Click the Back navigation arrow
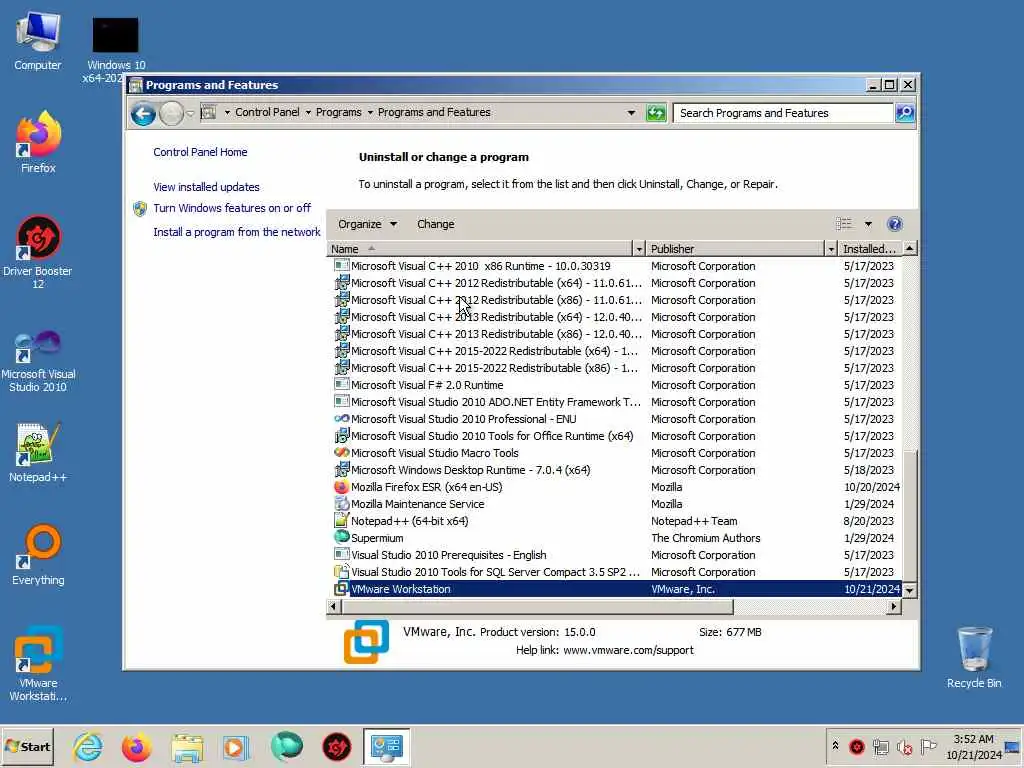1024x768 pixels. coord(142,114)
